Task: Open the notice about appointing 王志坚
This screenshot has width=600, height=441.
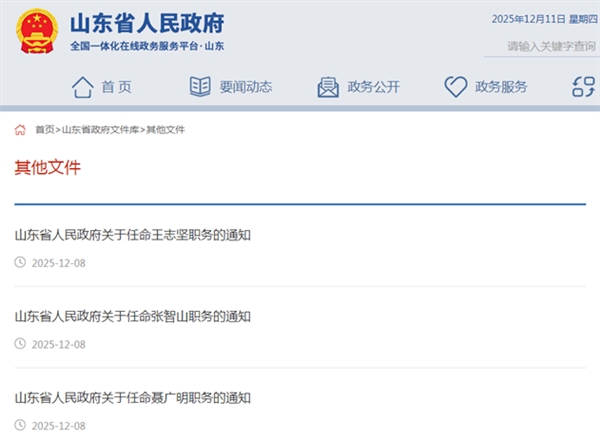Action: point(132,236)
